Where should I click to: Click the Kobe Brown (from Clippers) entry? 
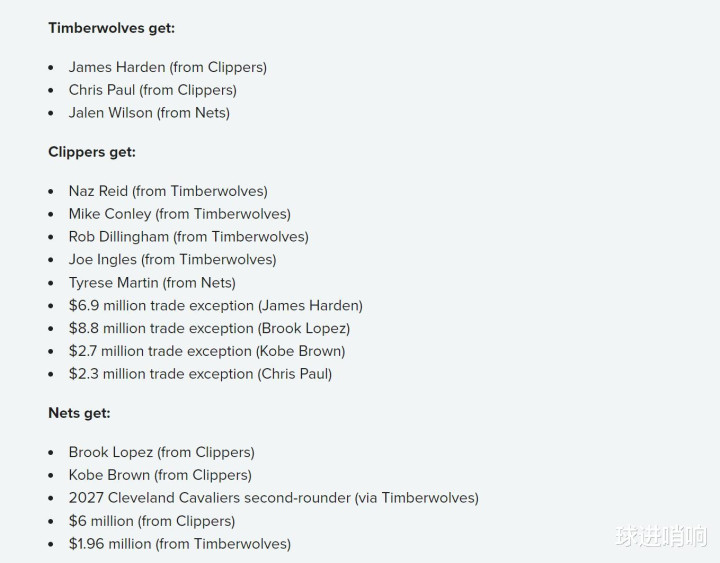tap(160, 475)
